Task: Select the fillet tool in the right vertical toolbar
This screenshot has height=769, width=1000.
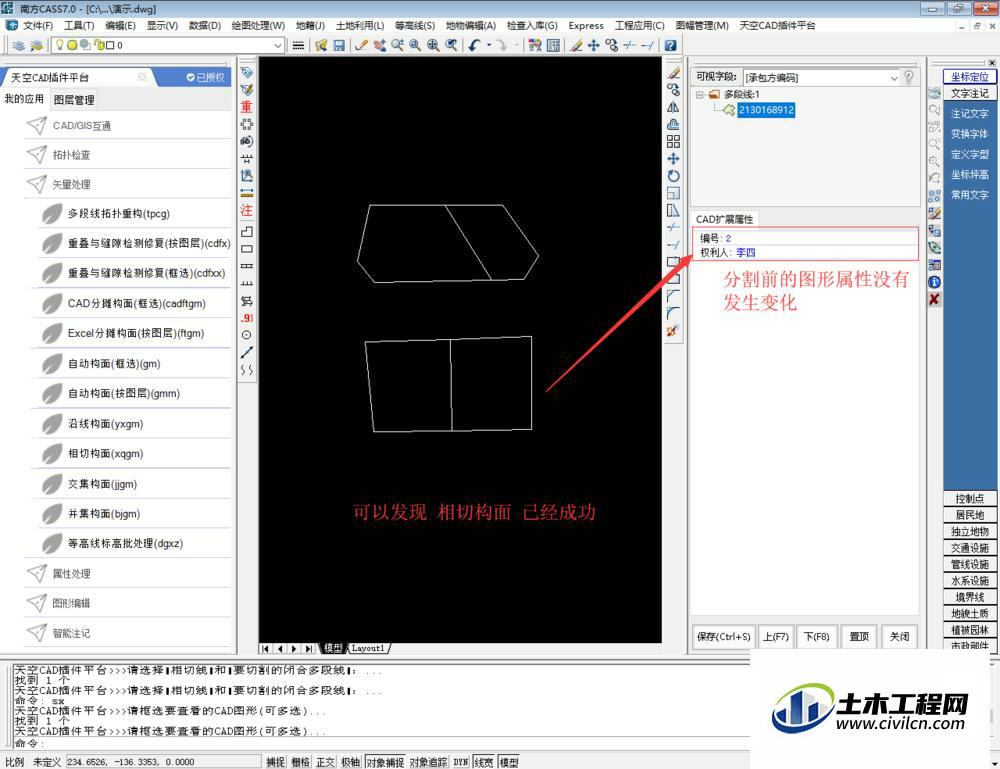Action: coord(673,313)
